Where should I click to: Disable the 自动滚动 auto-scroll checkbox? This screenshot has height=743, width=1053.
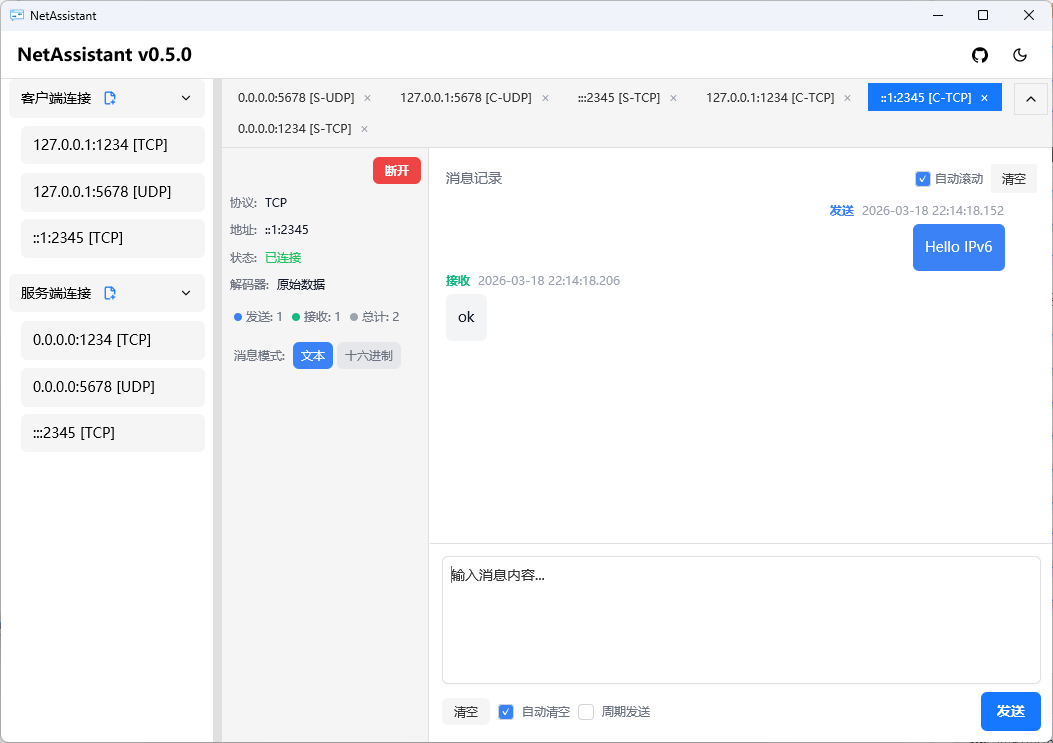922,178
